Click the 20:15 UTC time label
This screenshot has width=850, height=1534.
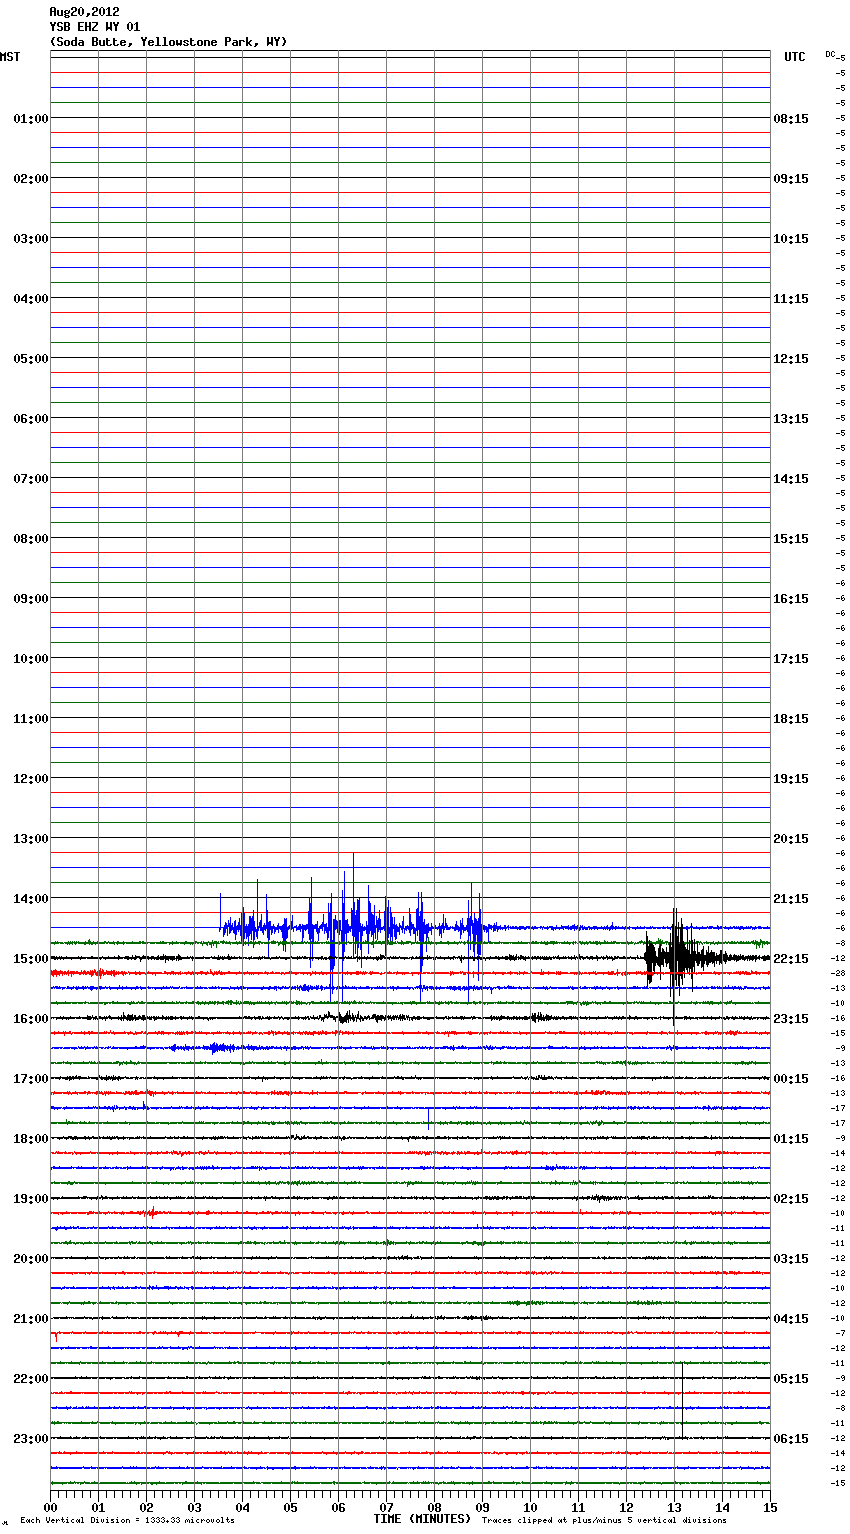(x=791, y=839)
